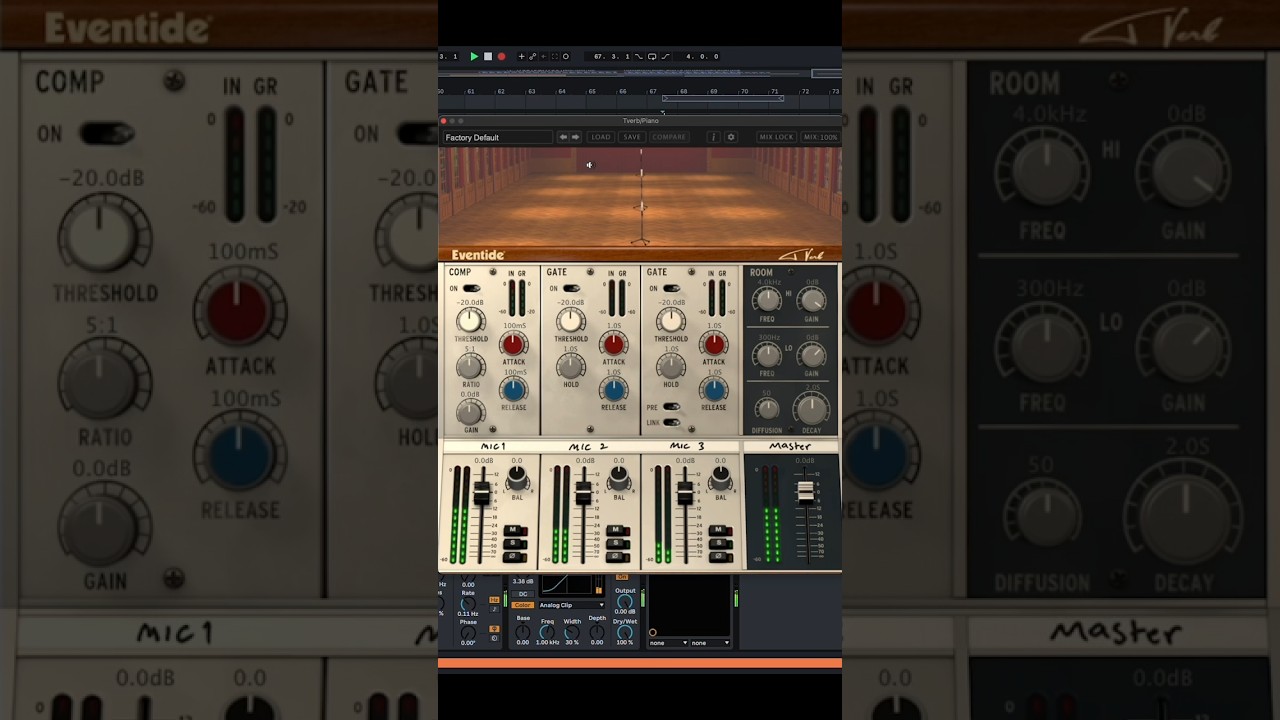Click the ROOM HI Freq knob
This screenshot has height=720, width=1280.
coord(768,301)
